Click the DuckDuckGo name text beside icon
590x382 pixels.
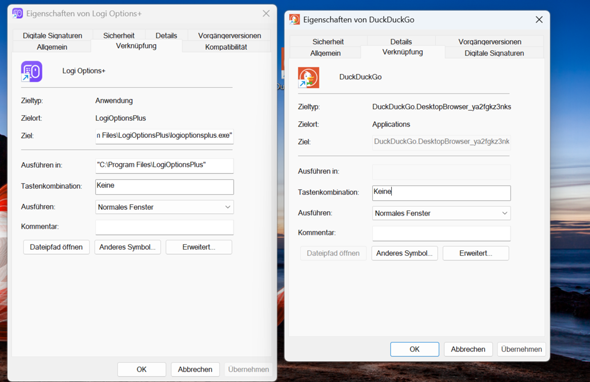pos(360,77)
